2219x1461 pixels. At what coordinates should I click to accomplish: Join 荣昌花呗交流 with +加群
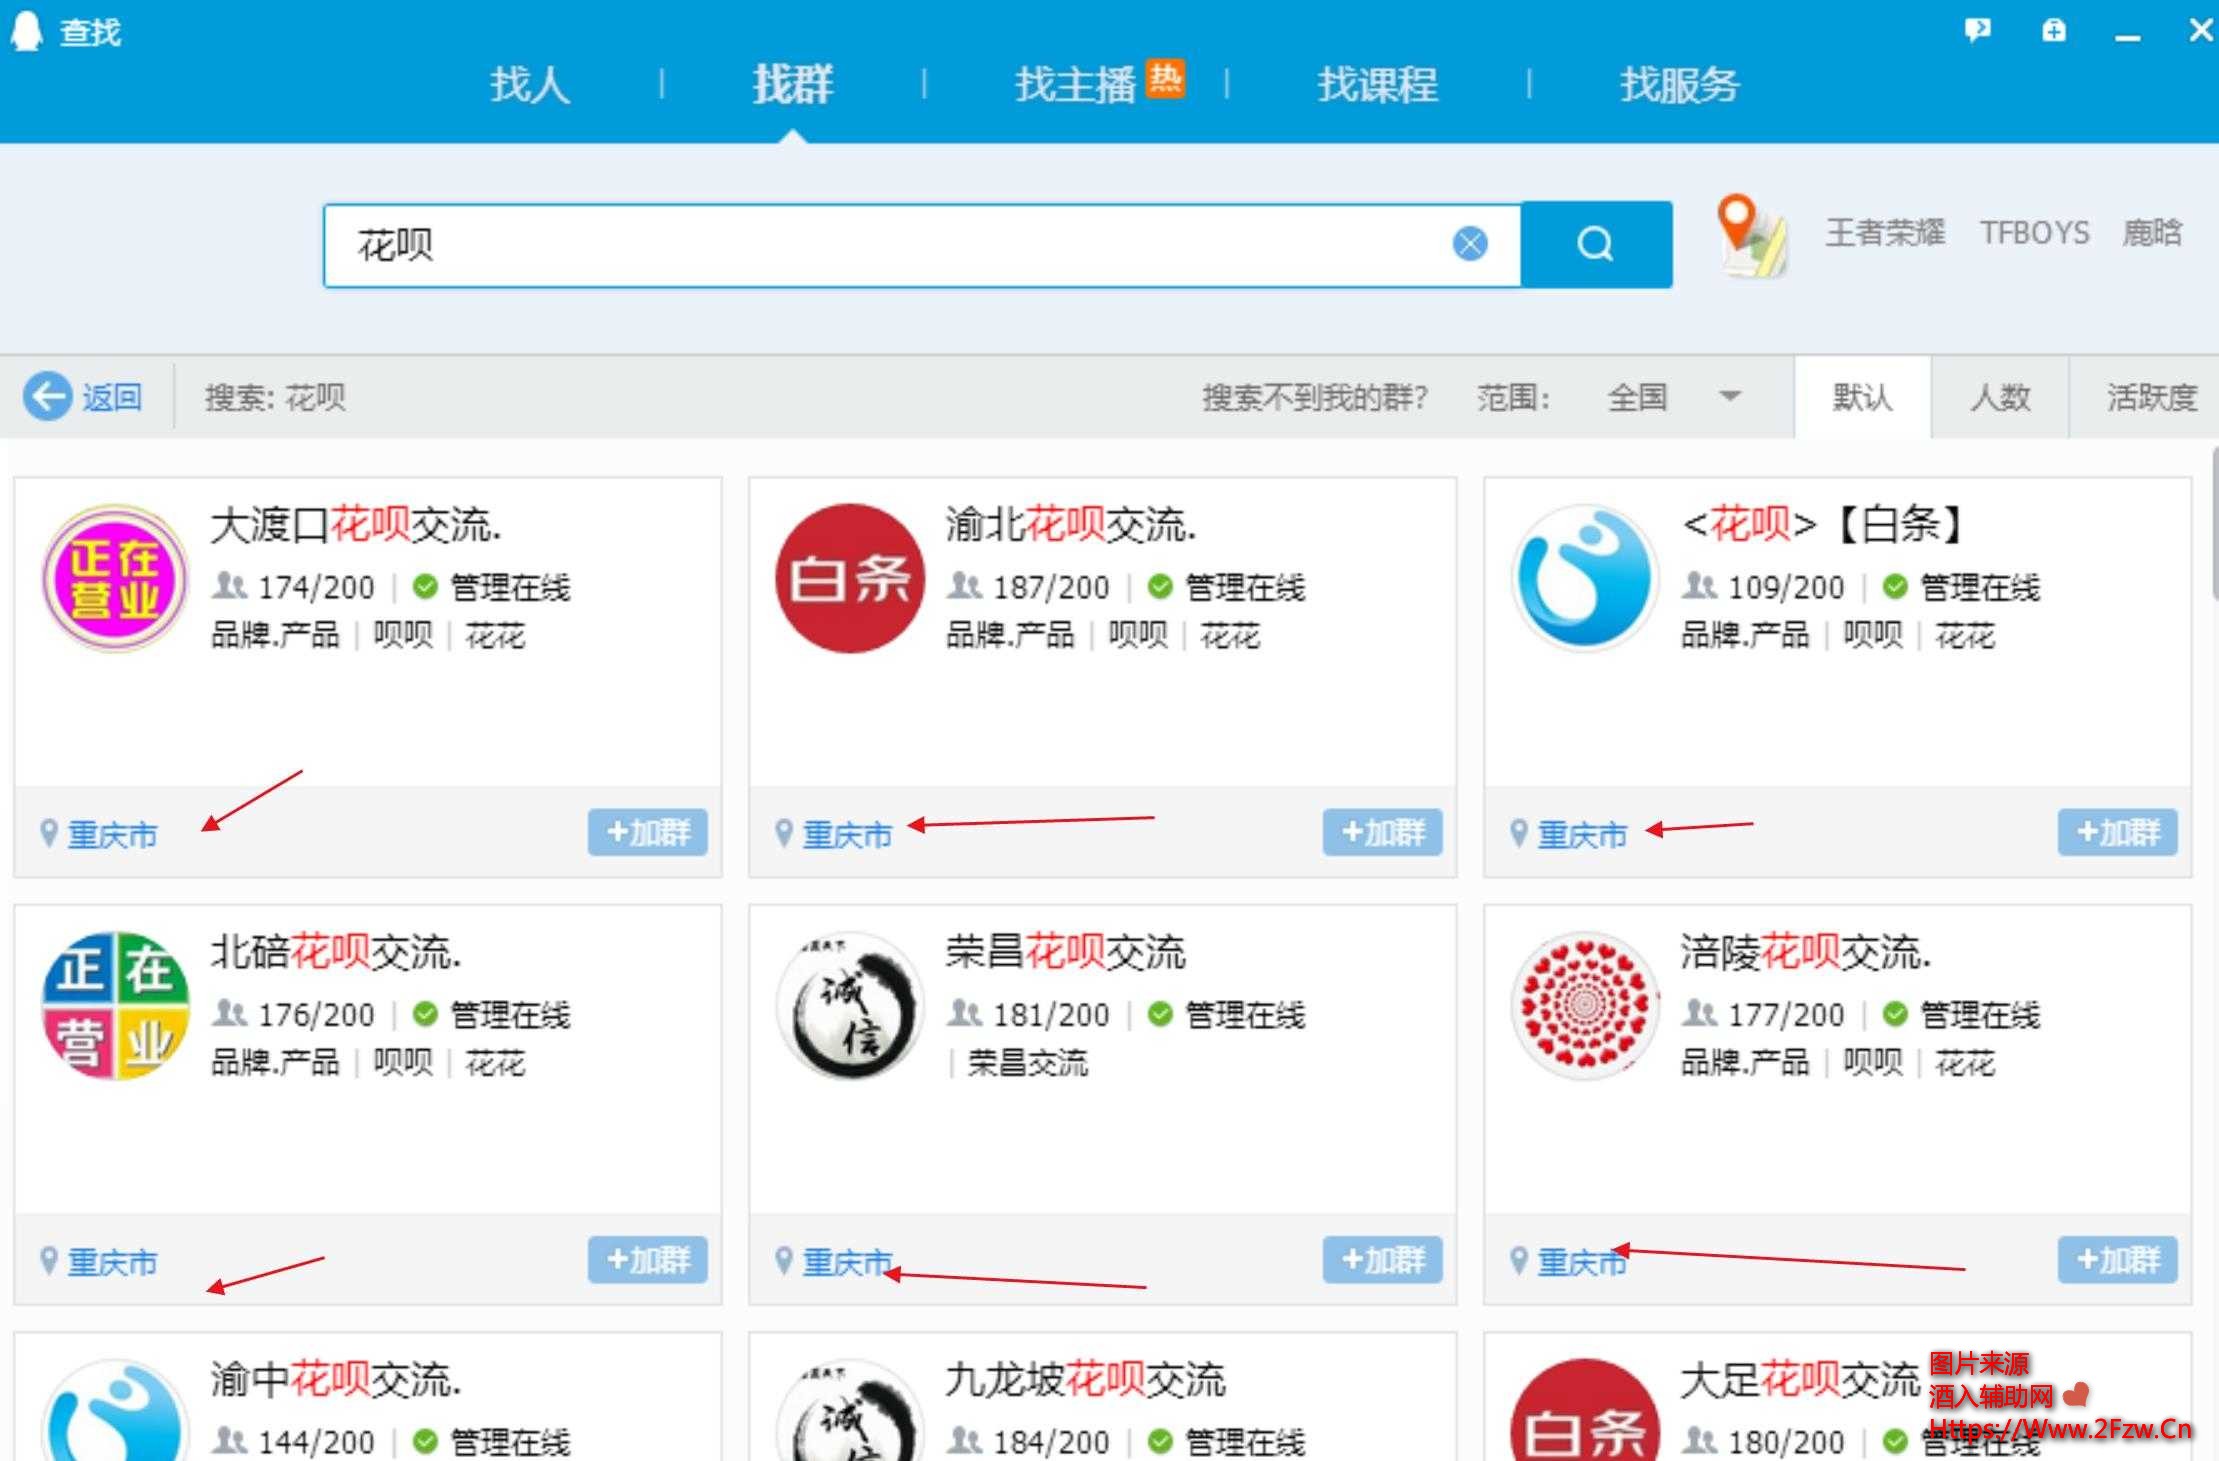[x=1383, y=1259]
